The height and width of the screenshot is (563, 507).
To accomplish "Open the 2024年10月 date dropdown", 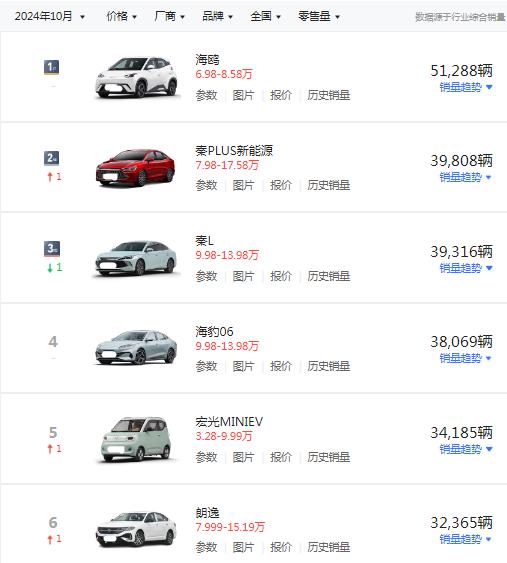I will [x=50, y=16].
